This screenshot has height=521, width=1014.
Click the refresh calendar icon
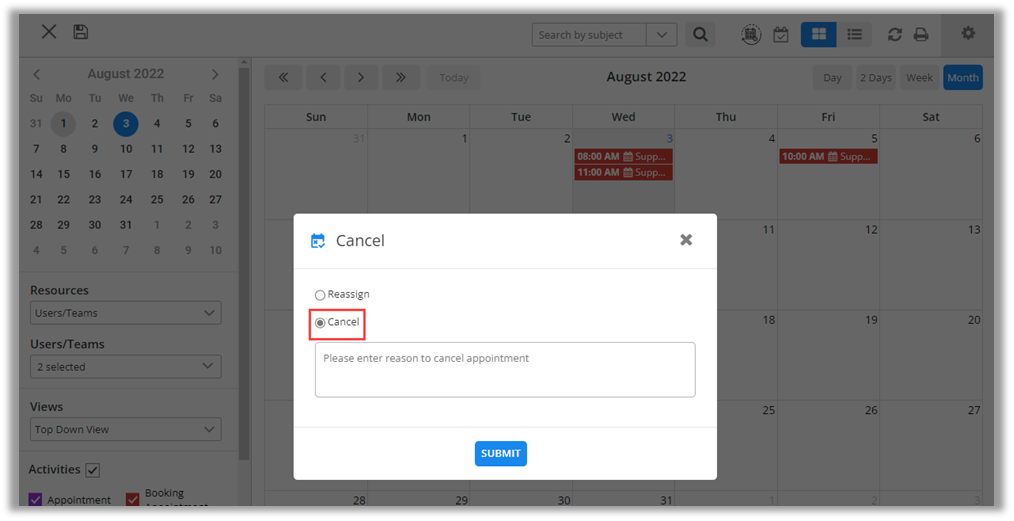[x=894, y=35]
